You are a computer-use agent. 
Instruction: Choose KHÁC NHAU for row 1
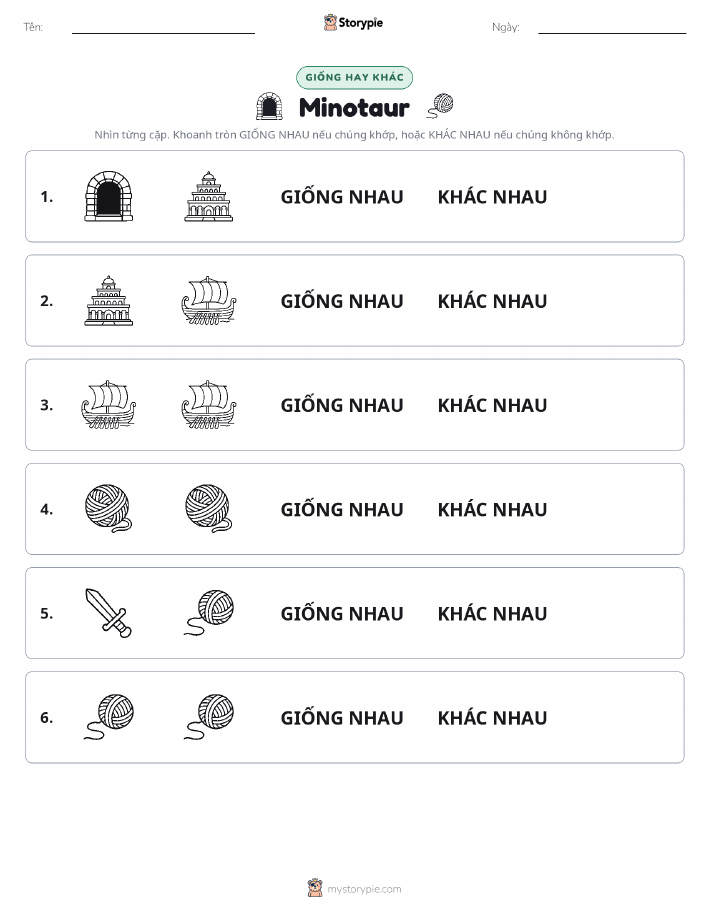[x=493, y=197]
